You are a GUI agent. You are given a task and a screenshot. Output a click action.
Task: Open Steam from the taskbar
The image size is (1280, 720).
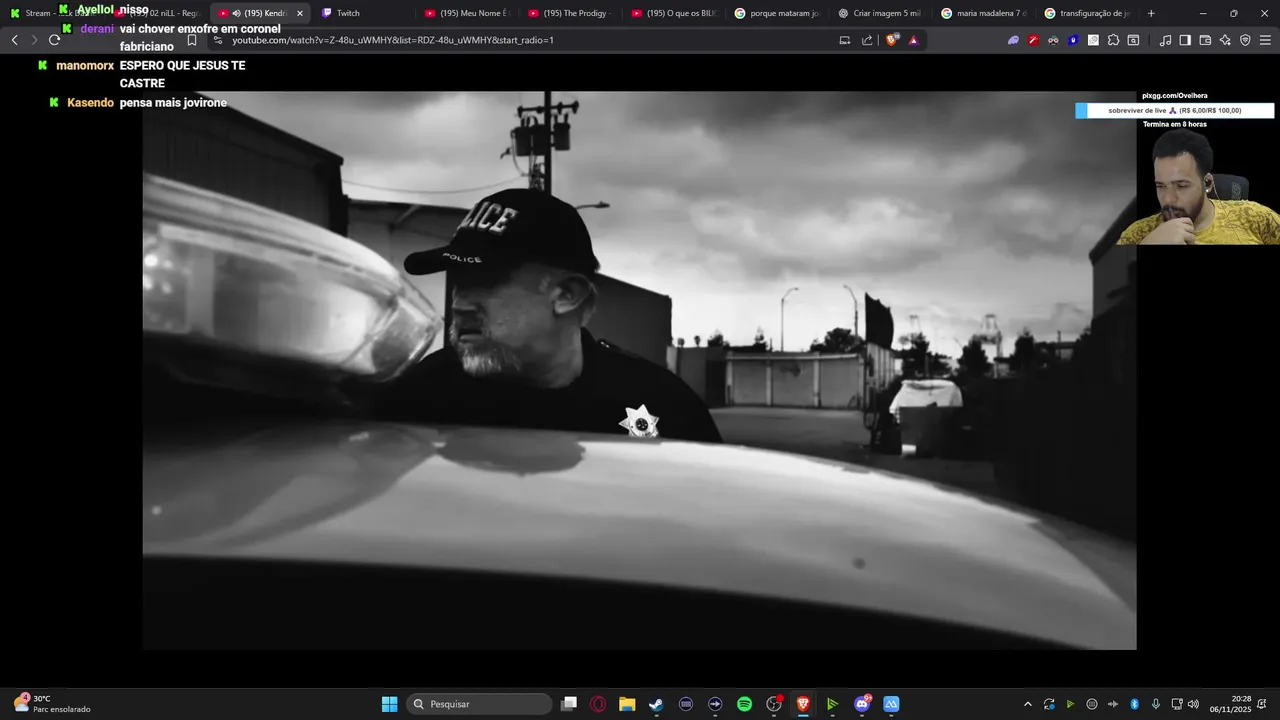coord(656,704)
